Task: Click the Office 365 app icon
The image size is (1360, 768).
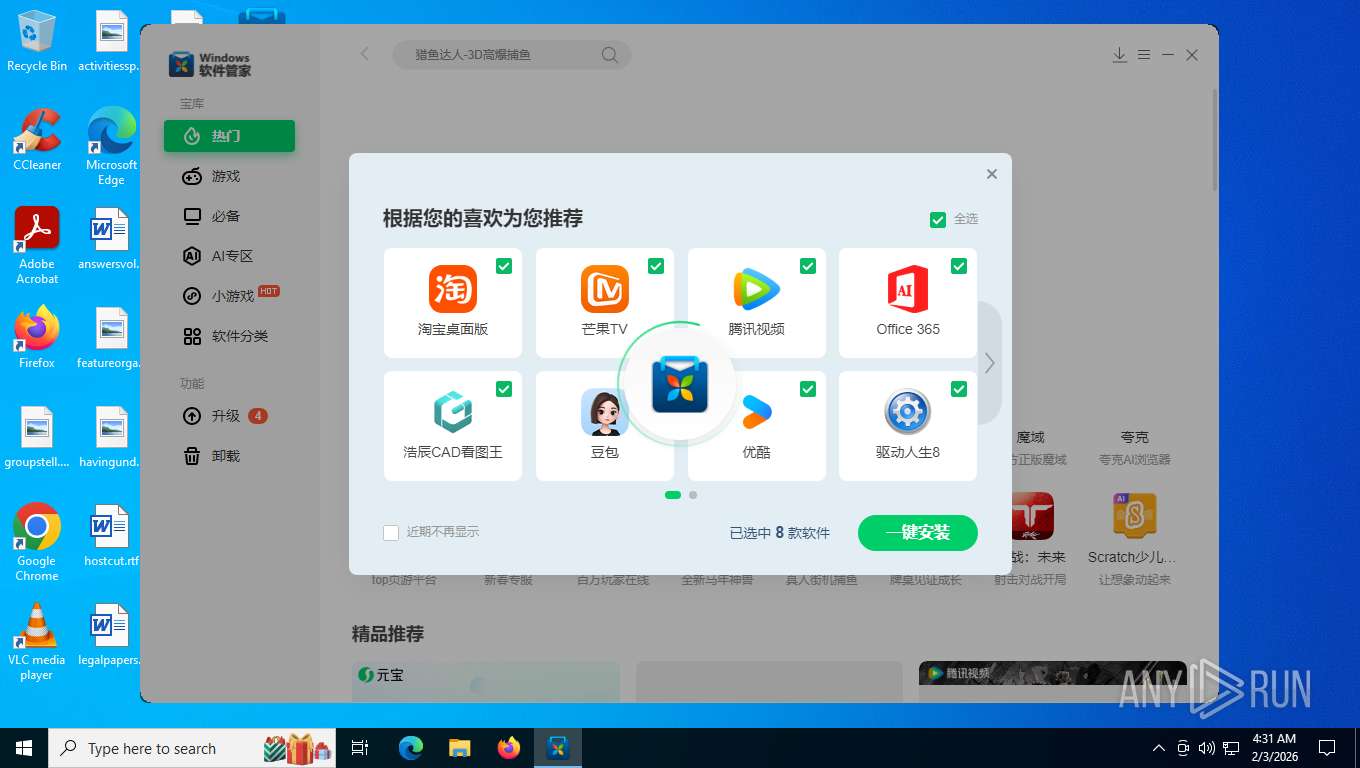Action: pos(908,289)
